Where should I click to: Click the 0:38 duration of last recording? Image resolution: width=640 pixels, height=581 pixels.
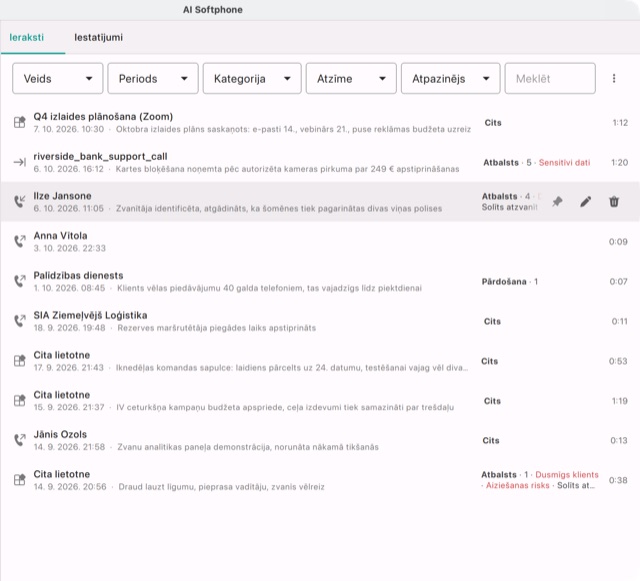click(618, 480)
